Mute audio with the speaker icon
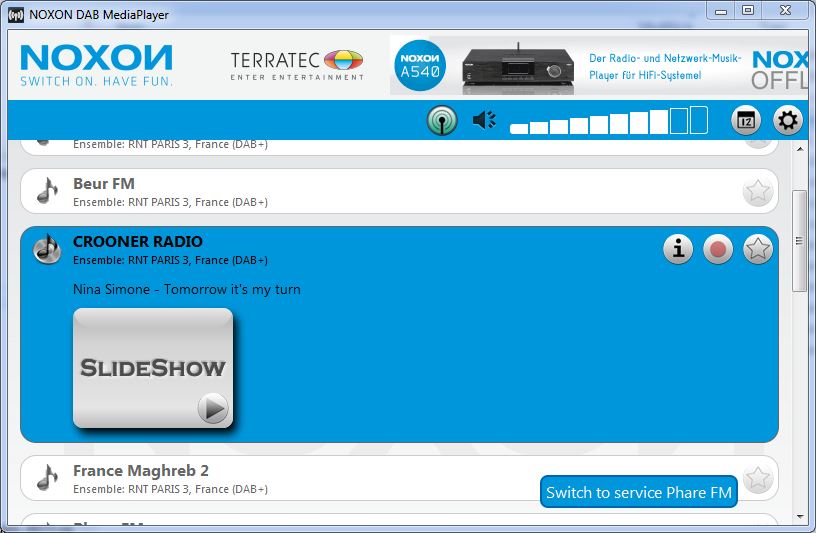This screenshot has width=816, height=533. pos(484,120)
